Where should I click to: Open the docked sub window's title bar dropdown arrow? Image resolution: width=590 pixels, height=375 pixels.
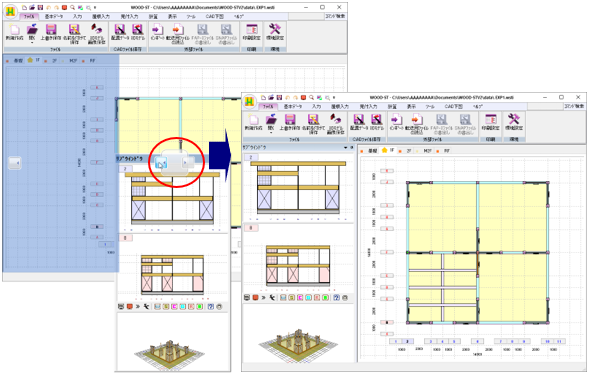[x=345, y=148]
